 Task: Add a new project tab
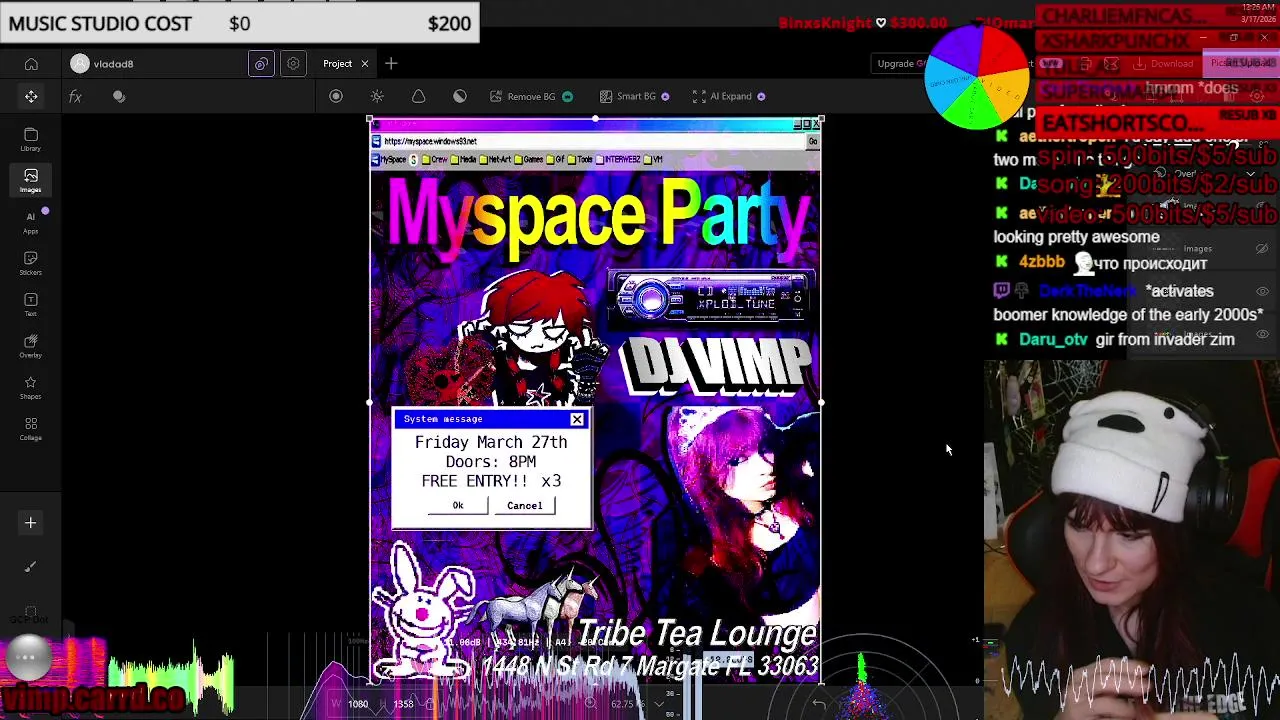pyautogui.click(x=391, y=64)
